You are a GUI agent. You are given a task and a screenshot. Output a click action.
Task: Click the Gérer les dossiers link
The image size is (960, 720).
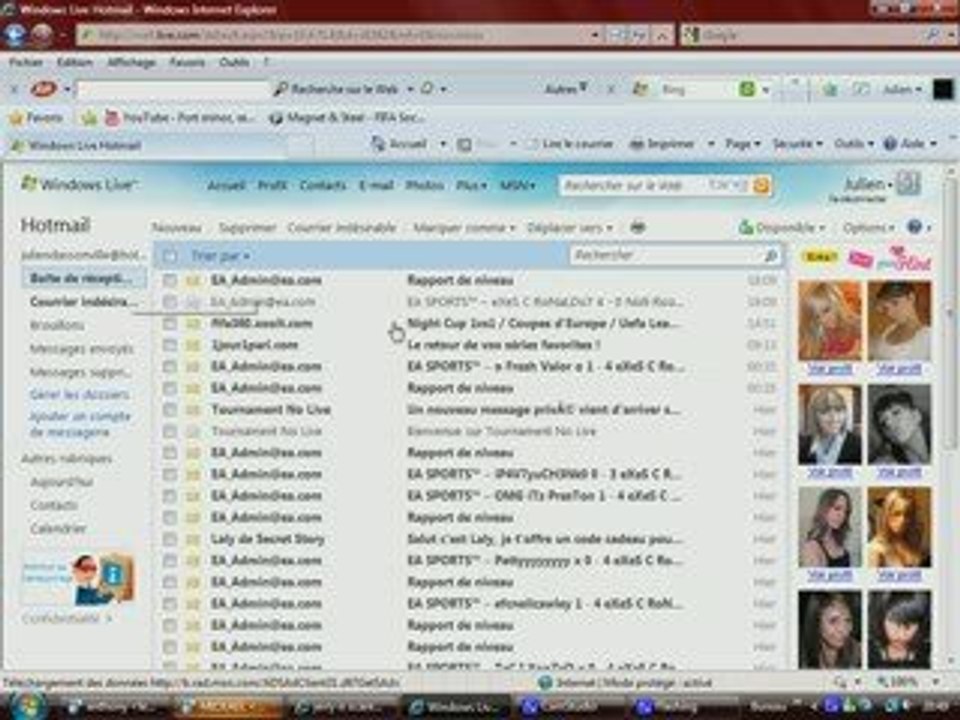pos(80,394)
